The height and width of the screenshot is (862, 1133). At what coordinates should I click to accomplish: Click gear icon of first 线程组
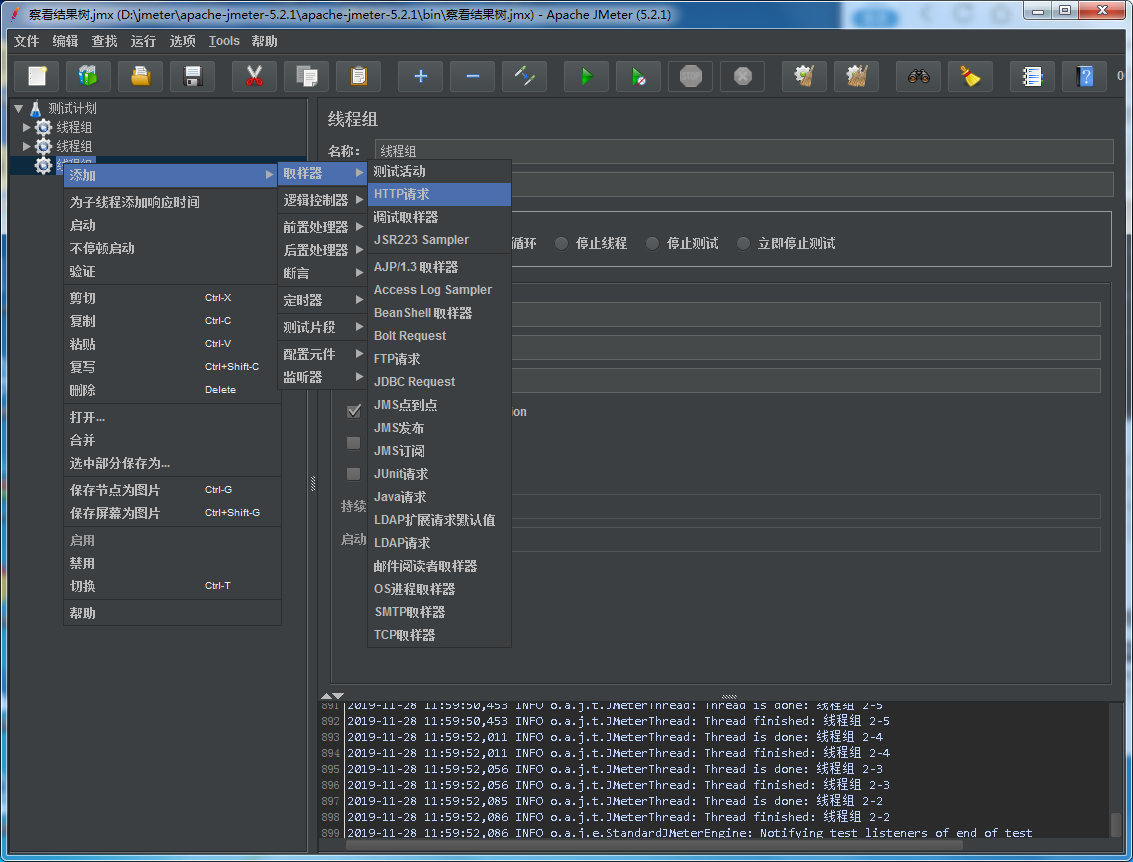pos(44,127)
